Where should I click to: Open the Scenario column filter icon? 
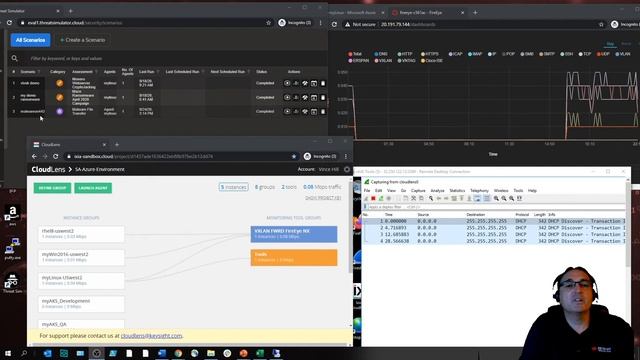pyautogui.click(x=39, y=72)
